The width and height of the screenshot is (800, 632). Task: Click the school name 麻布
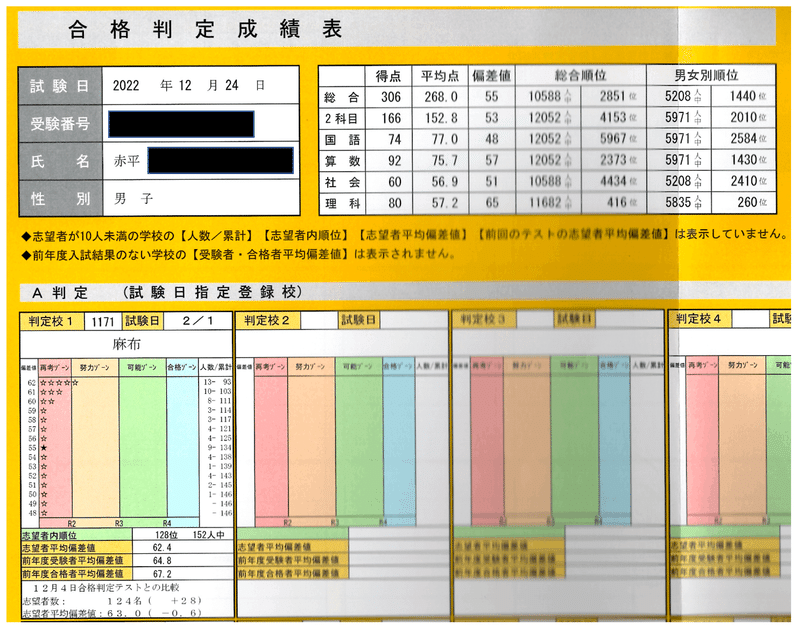coord(126,344)
